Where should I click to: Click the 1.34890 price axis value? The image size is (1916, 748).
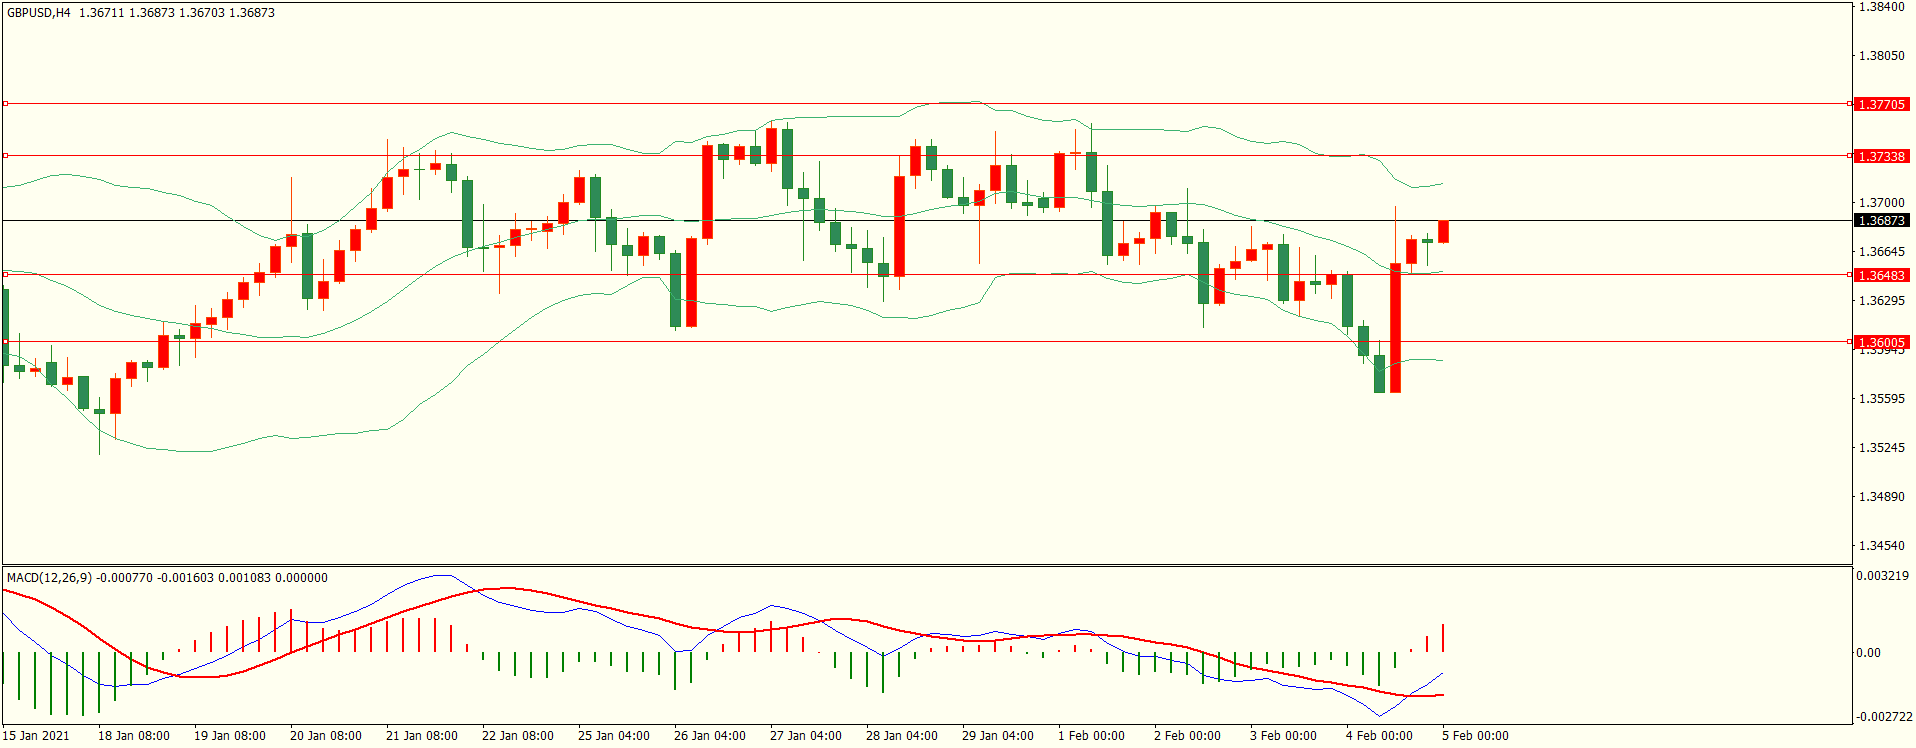(x=1881, y=497)
